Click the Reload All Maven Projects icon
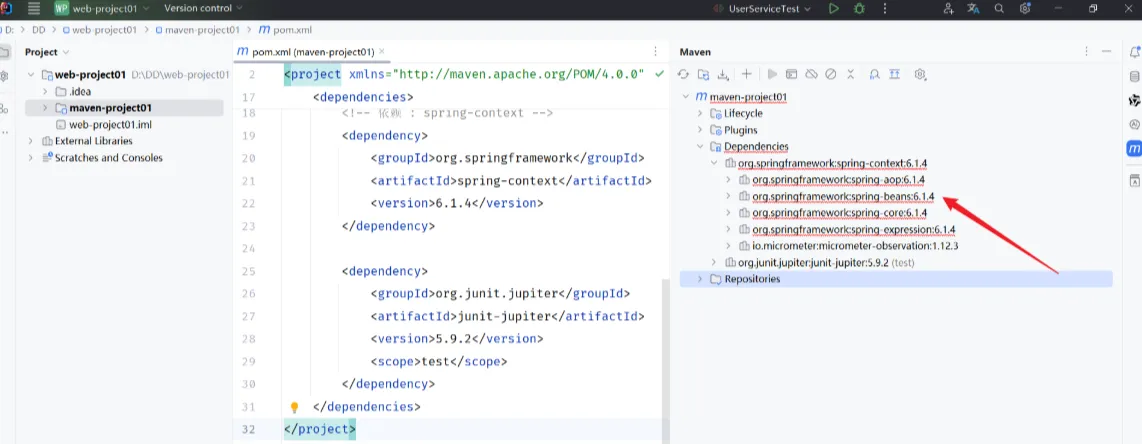This screenshot has width=1142, height=444. pyautogui.click(x=684, y=74)
